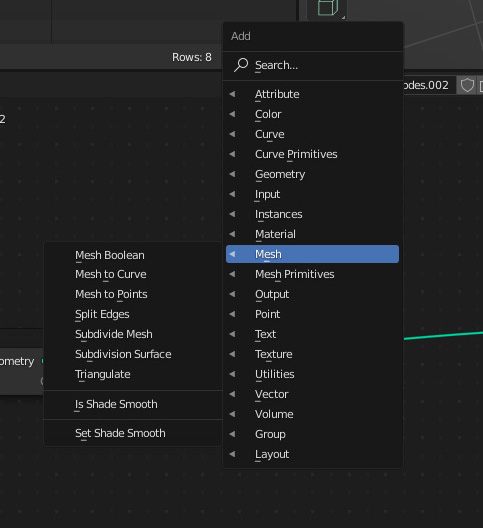Add a Set Shade Smooth node
The width and height of the screenshot is (483, 528).
(133, 433)
